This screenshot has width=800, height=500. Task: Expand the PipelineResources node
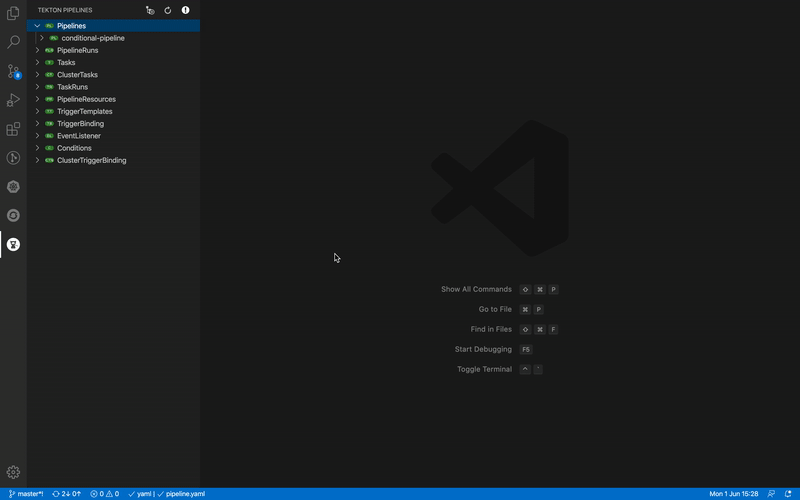(37, 99)
